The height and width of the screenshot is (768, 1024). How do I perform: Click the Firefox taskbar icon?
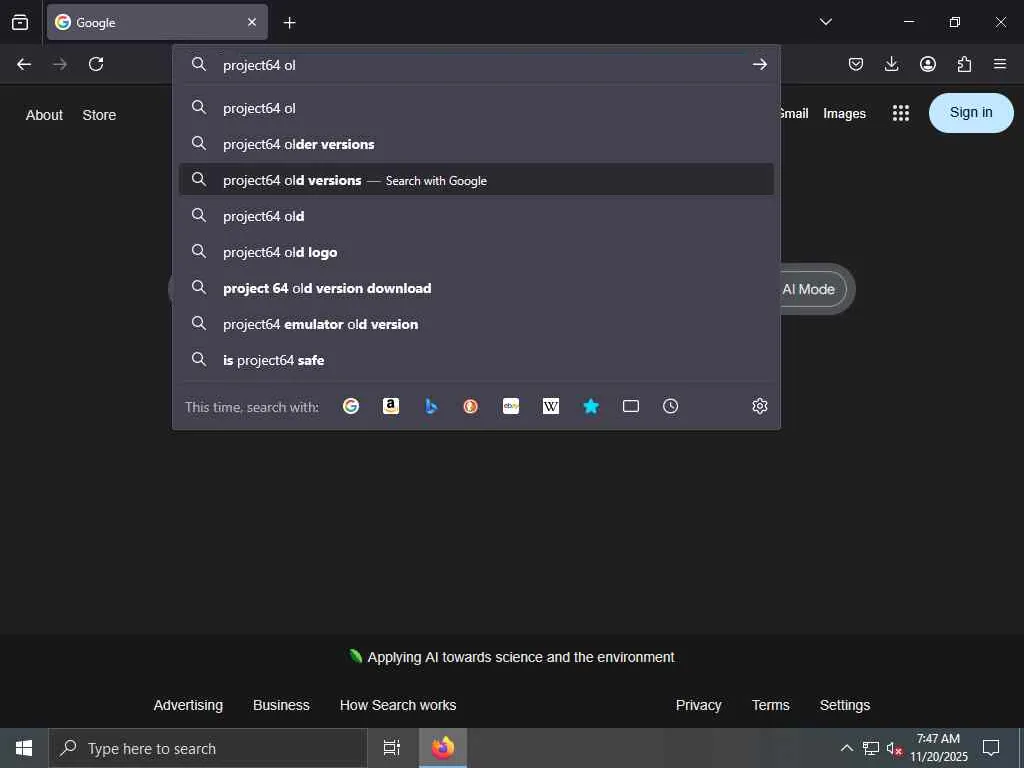443,748
